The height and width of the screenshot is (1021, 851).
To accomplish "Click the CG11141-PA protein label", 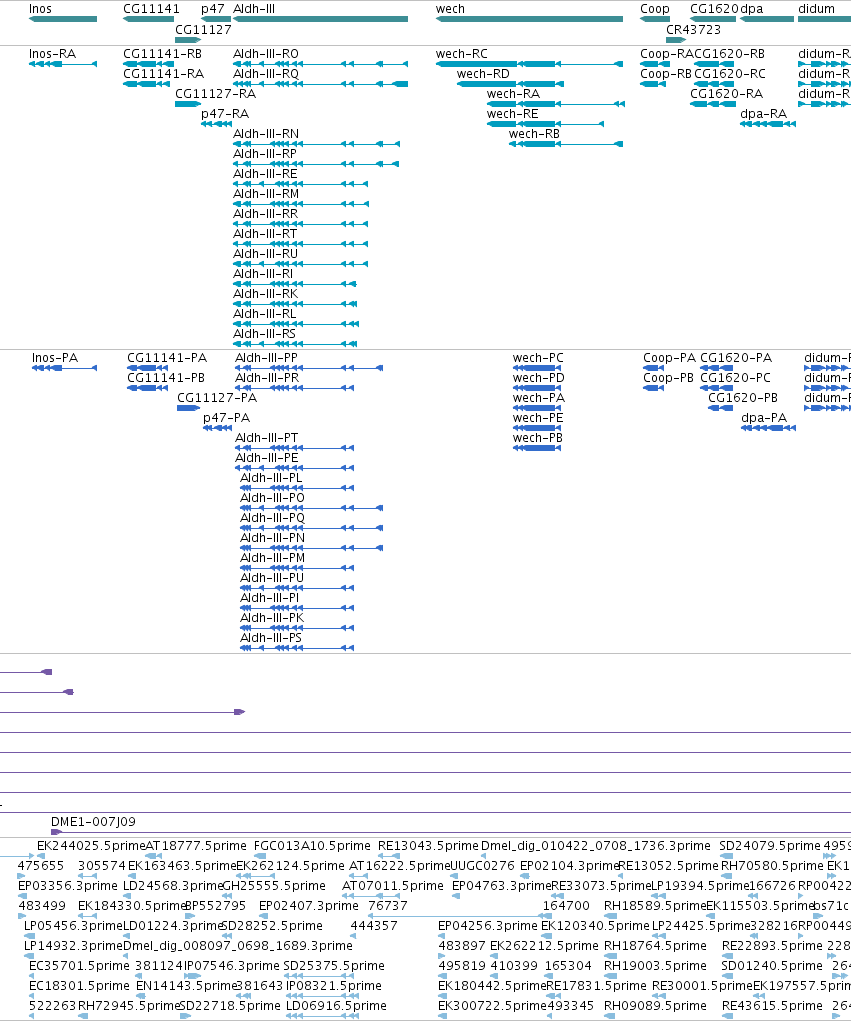I will [167, 357].
